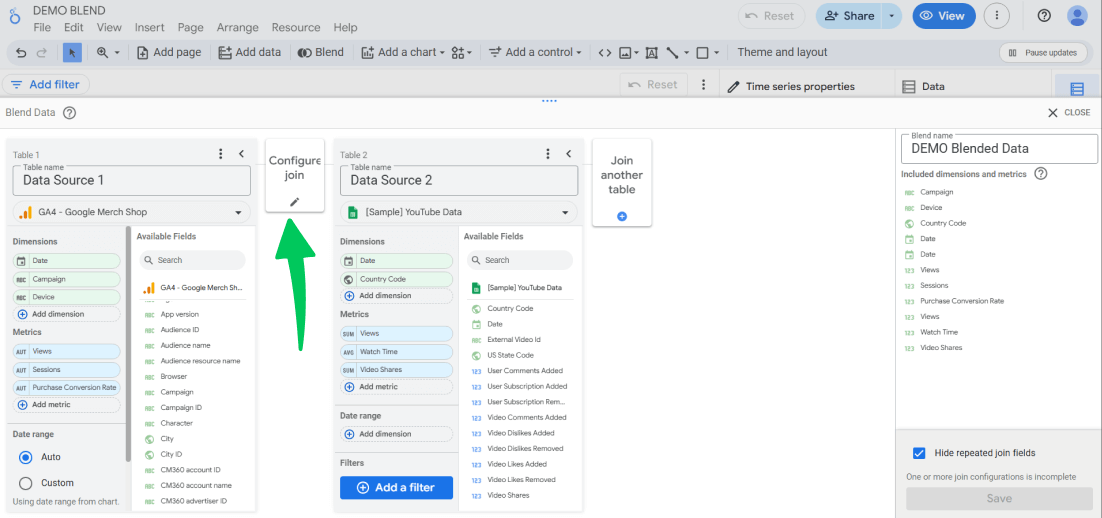Collapse Table 2 with the chevron arrow
The image size is (1102, 518).
tap(568, 154)
